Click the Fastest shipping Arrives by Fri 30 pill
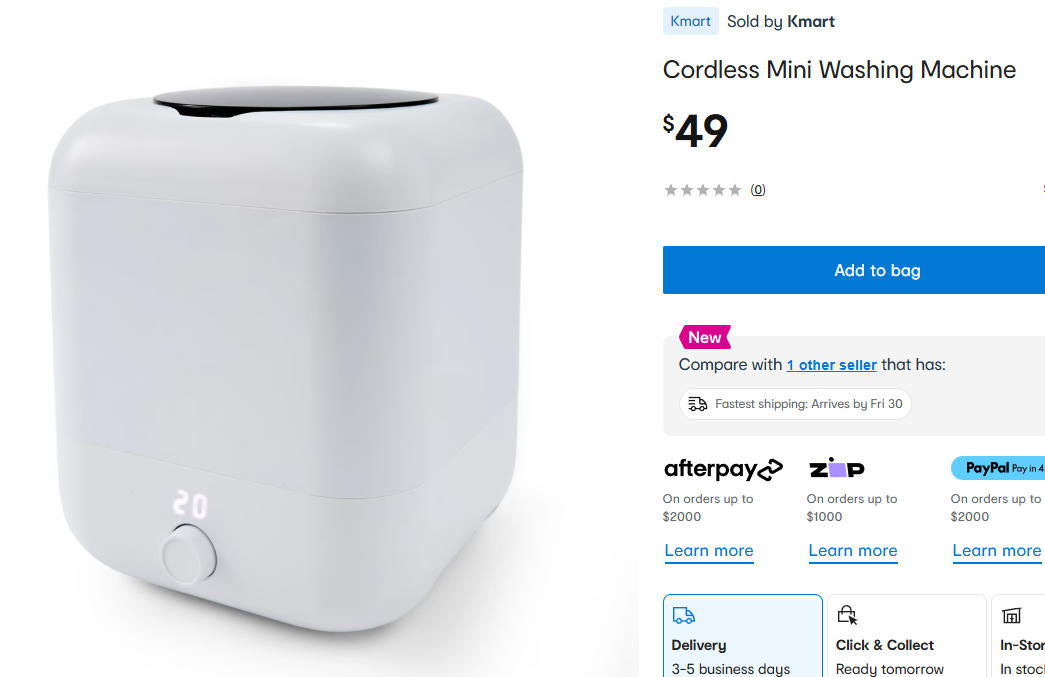This screenshot has width=1045, height=677. pyautogui.click(x=795, y=404)
